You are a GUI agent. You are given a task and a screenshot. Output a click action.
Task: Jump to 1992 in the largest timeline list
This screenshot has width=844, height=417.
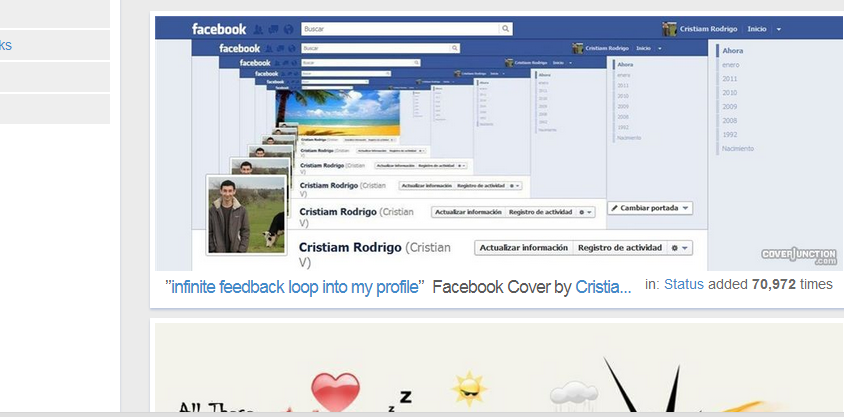(729, 135)
